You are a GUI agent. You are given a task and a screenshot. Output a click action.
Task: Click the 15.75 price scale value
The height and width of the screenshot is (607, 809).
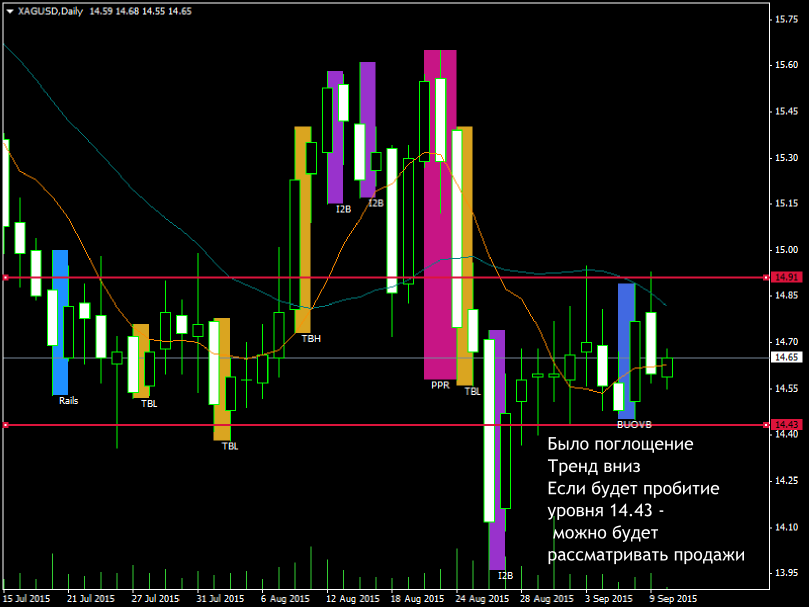pyautogui.click(x=786, y=19)
